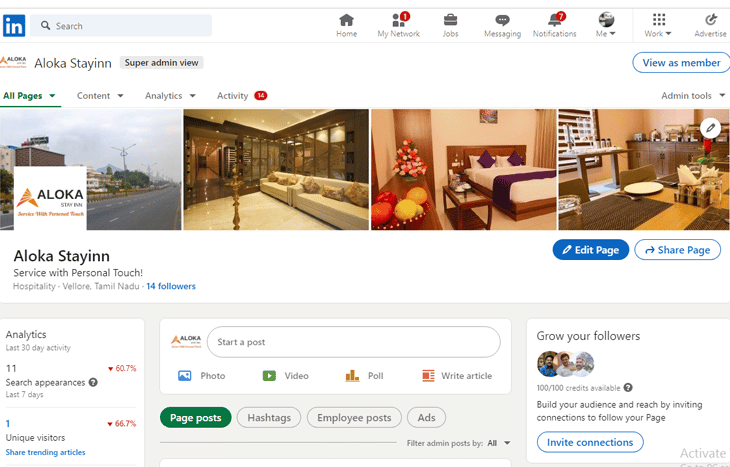Click the small Aloka logo in header

(x=13, y=62)
